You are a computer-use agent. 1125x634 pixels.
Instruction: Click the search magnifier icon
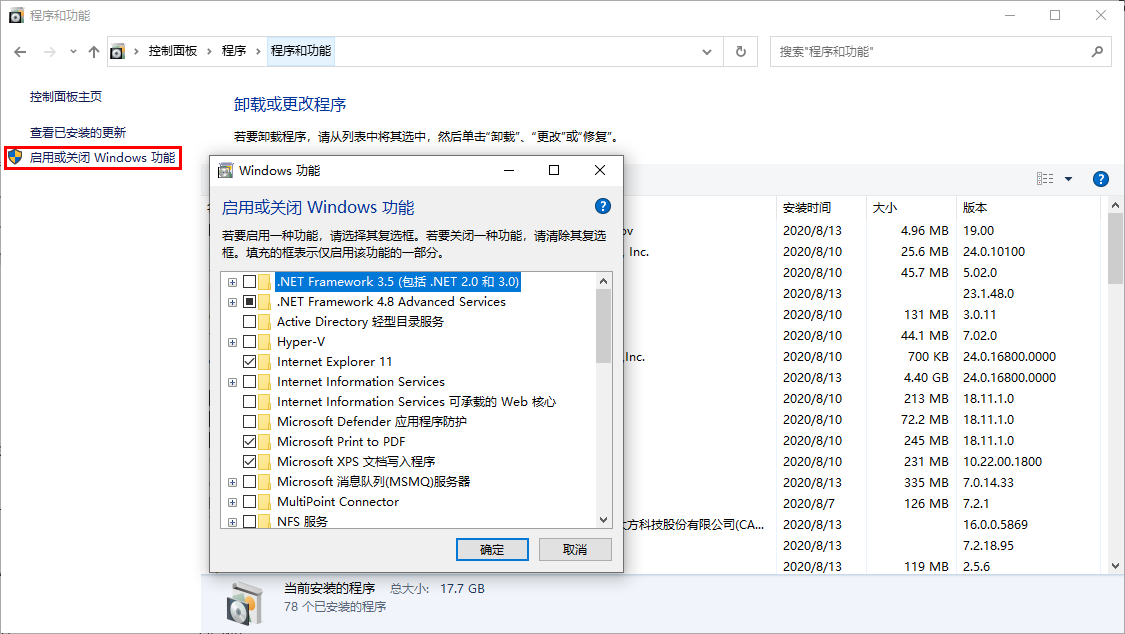(x=1097, y=52)
